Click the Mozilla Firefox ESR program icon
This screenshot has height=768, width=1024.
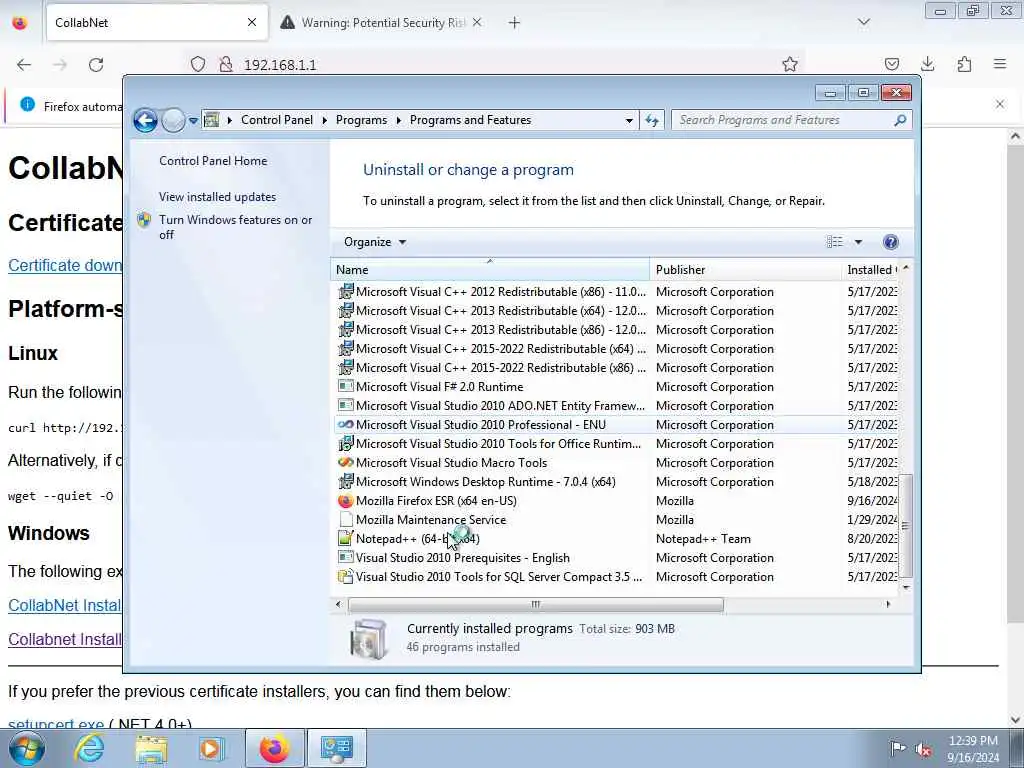pos(345,501)
